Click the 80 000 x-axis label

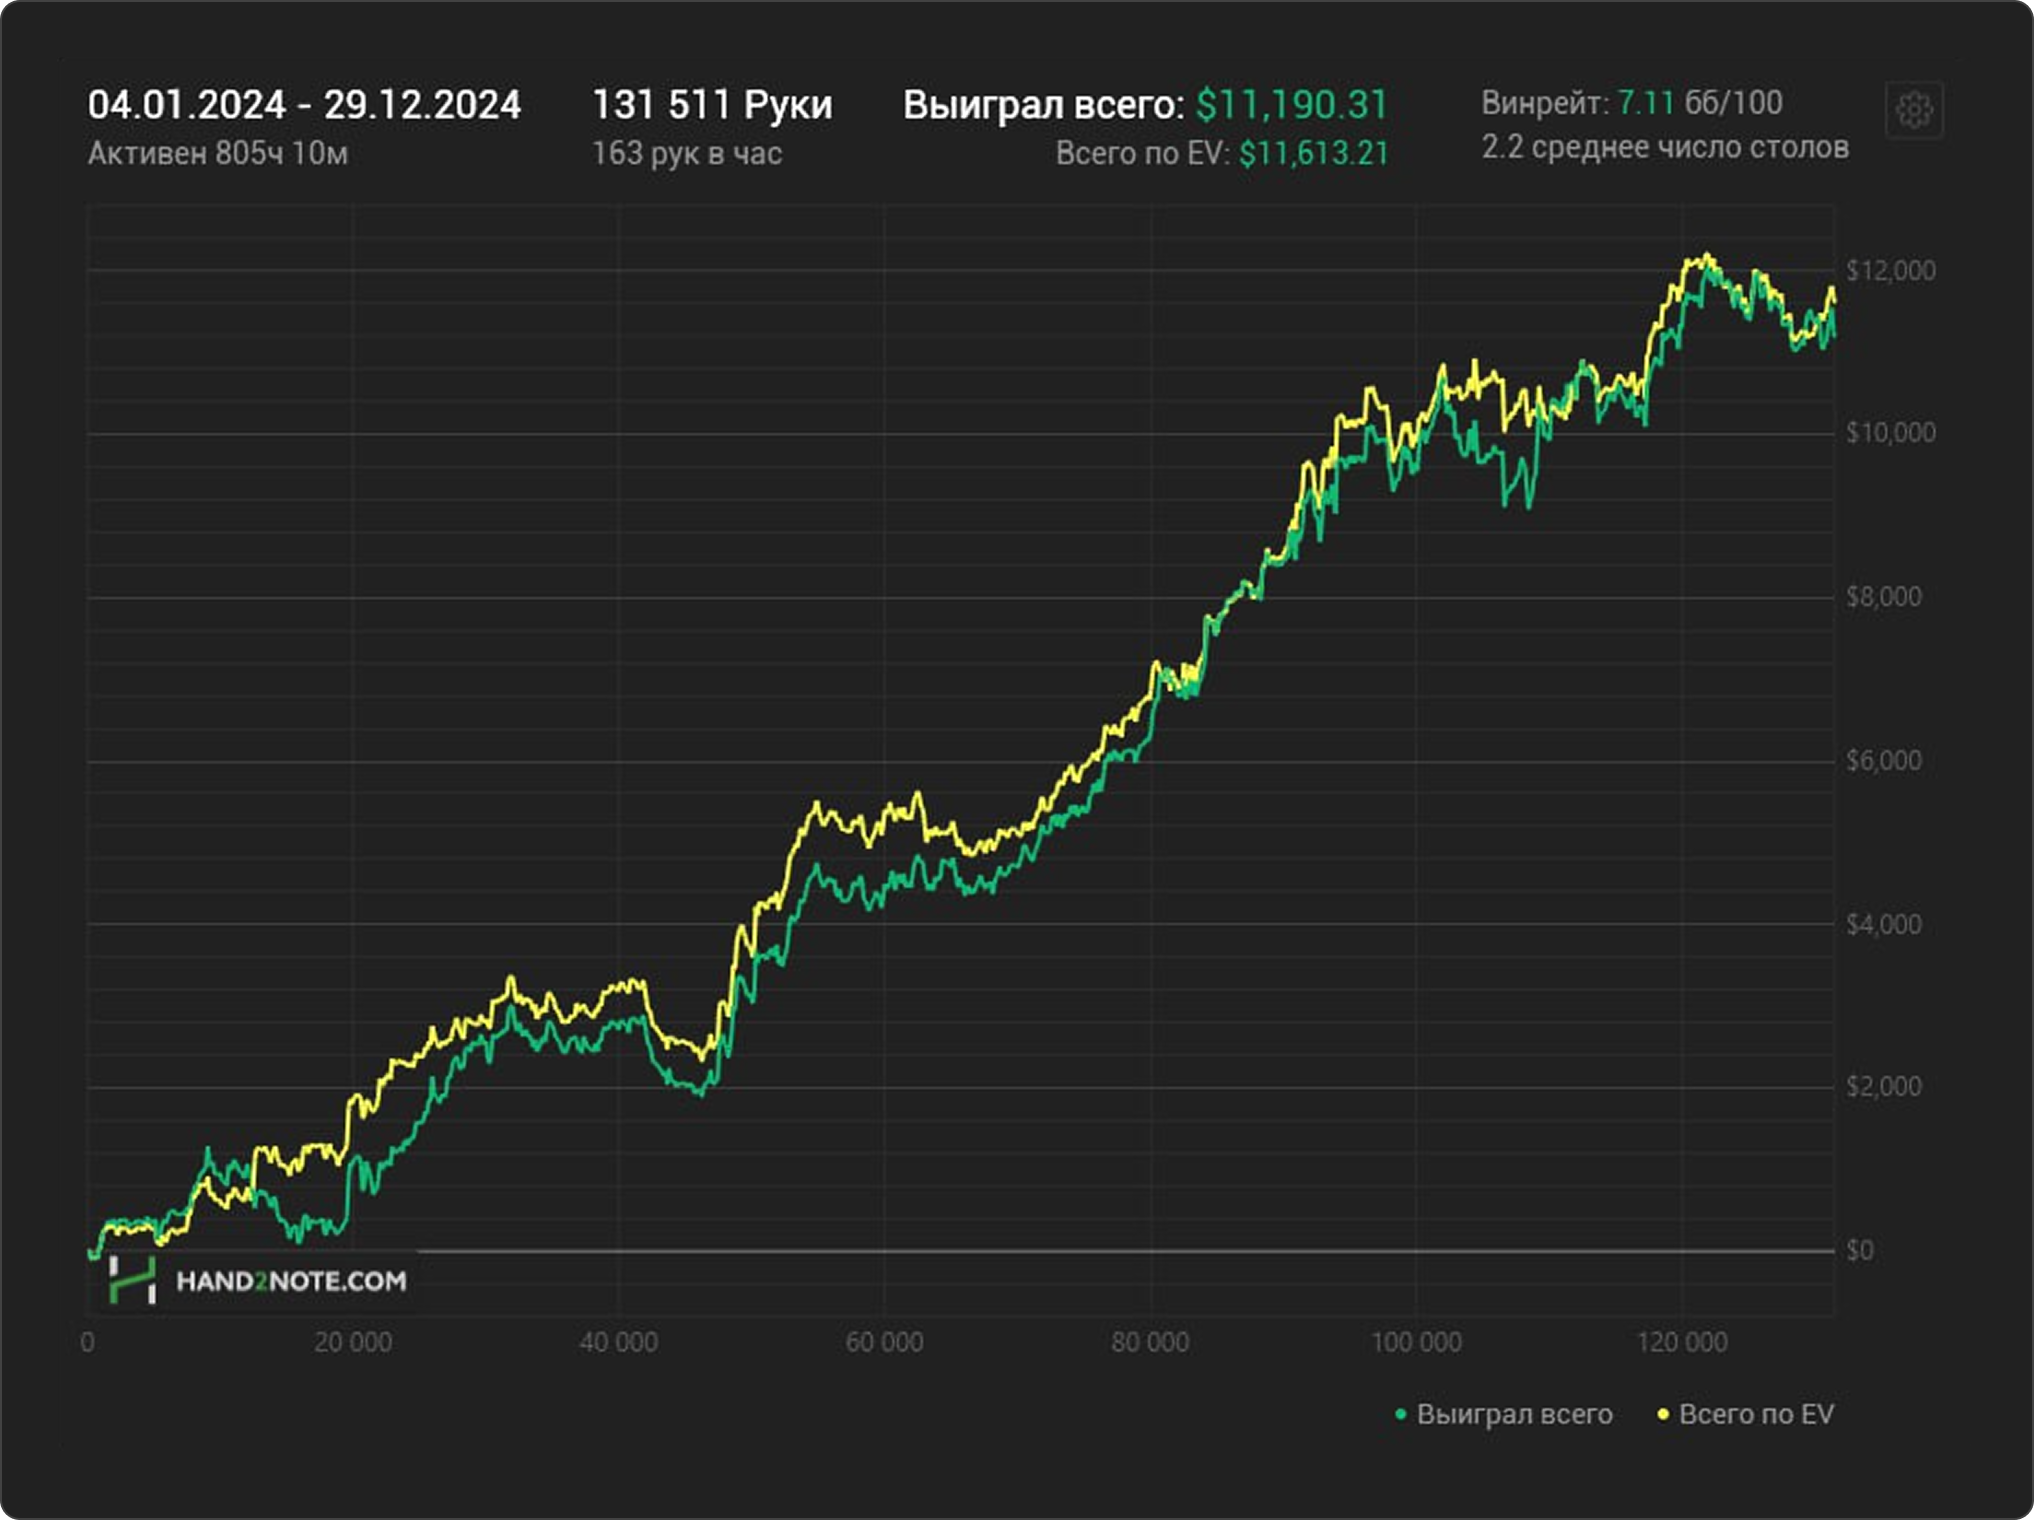pyautogui.click(x=1150, y=1342)
